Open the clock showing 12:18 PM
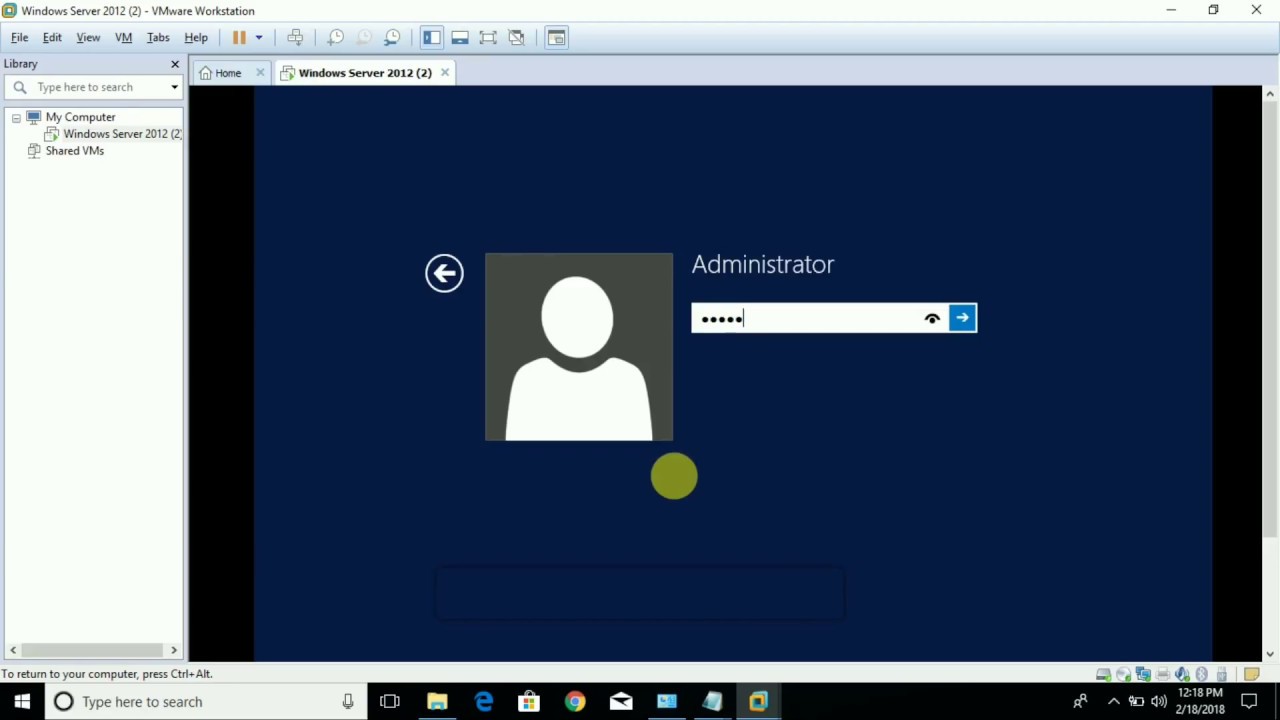This screenshot has height=720, width=1280. (1201, 701)
